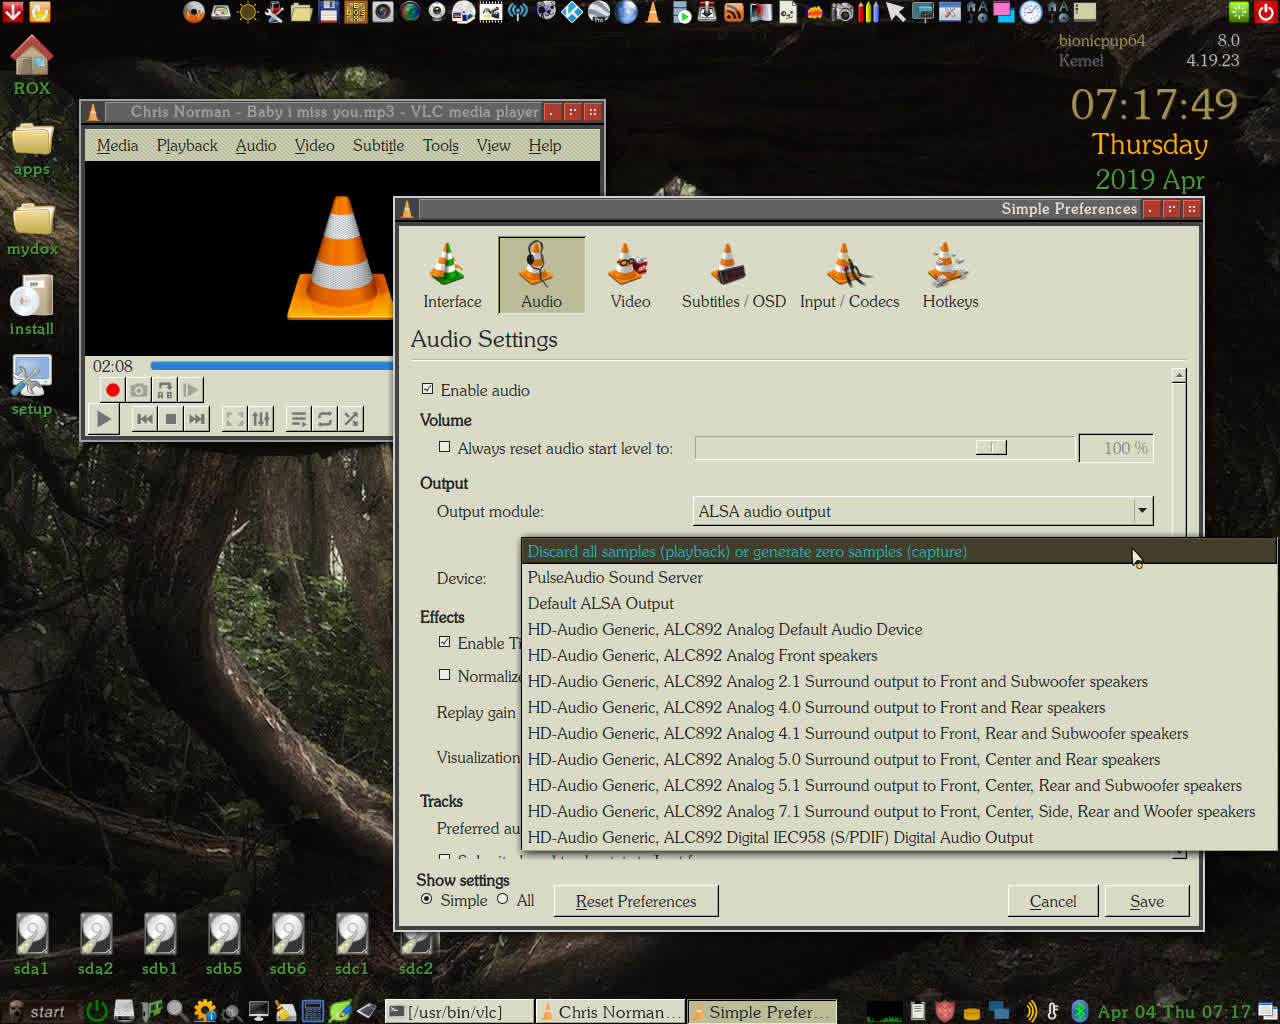
Task: Click the scroll up arrow in Audio Settings
Action: click(1179, 375)
